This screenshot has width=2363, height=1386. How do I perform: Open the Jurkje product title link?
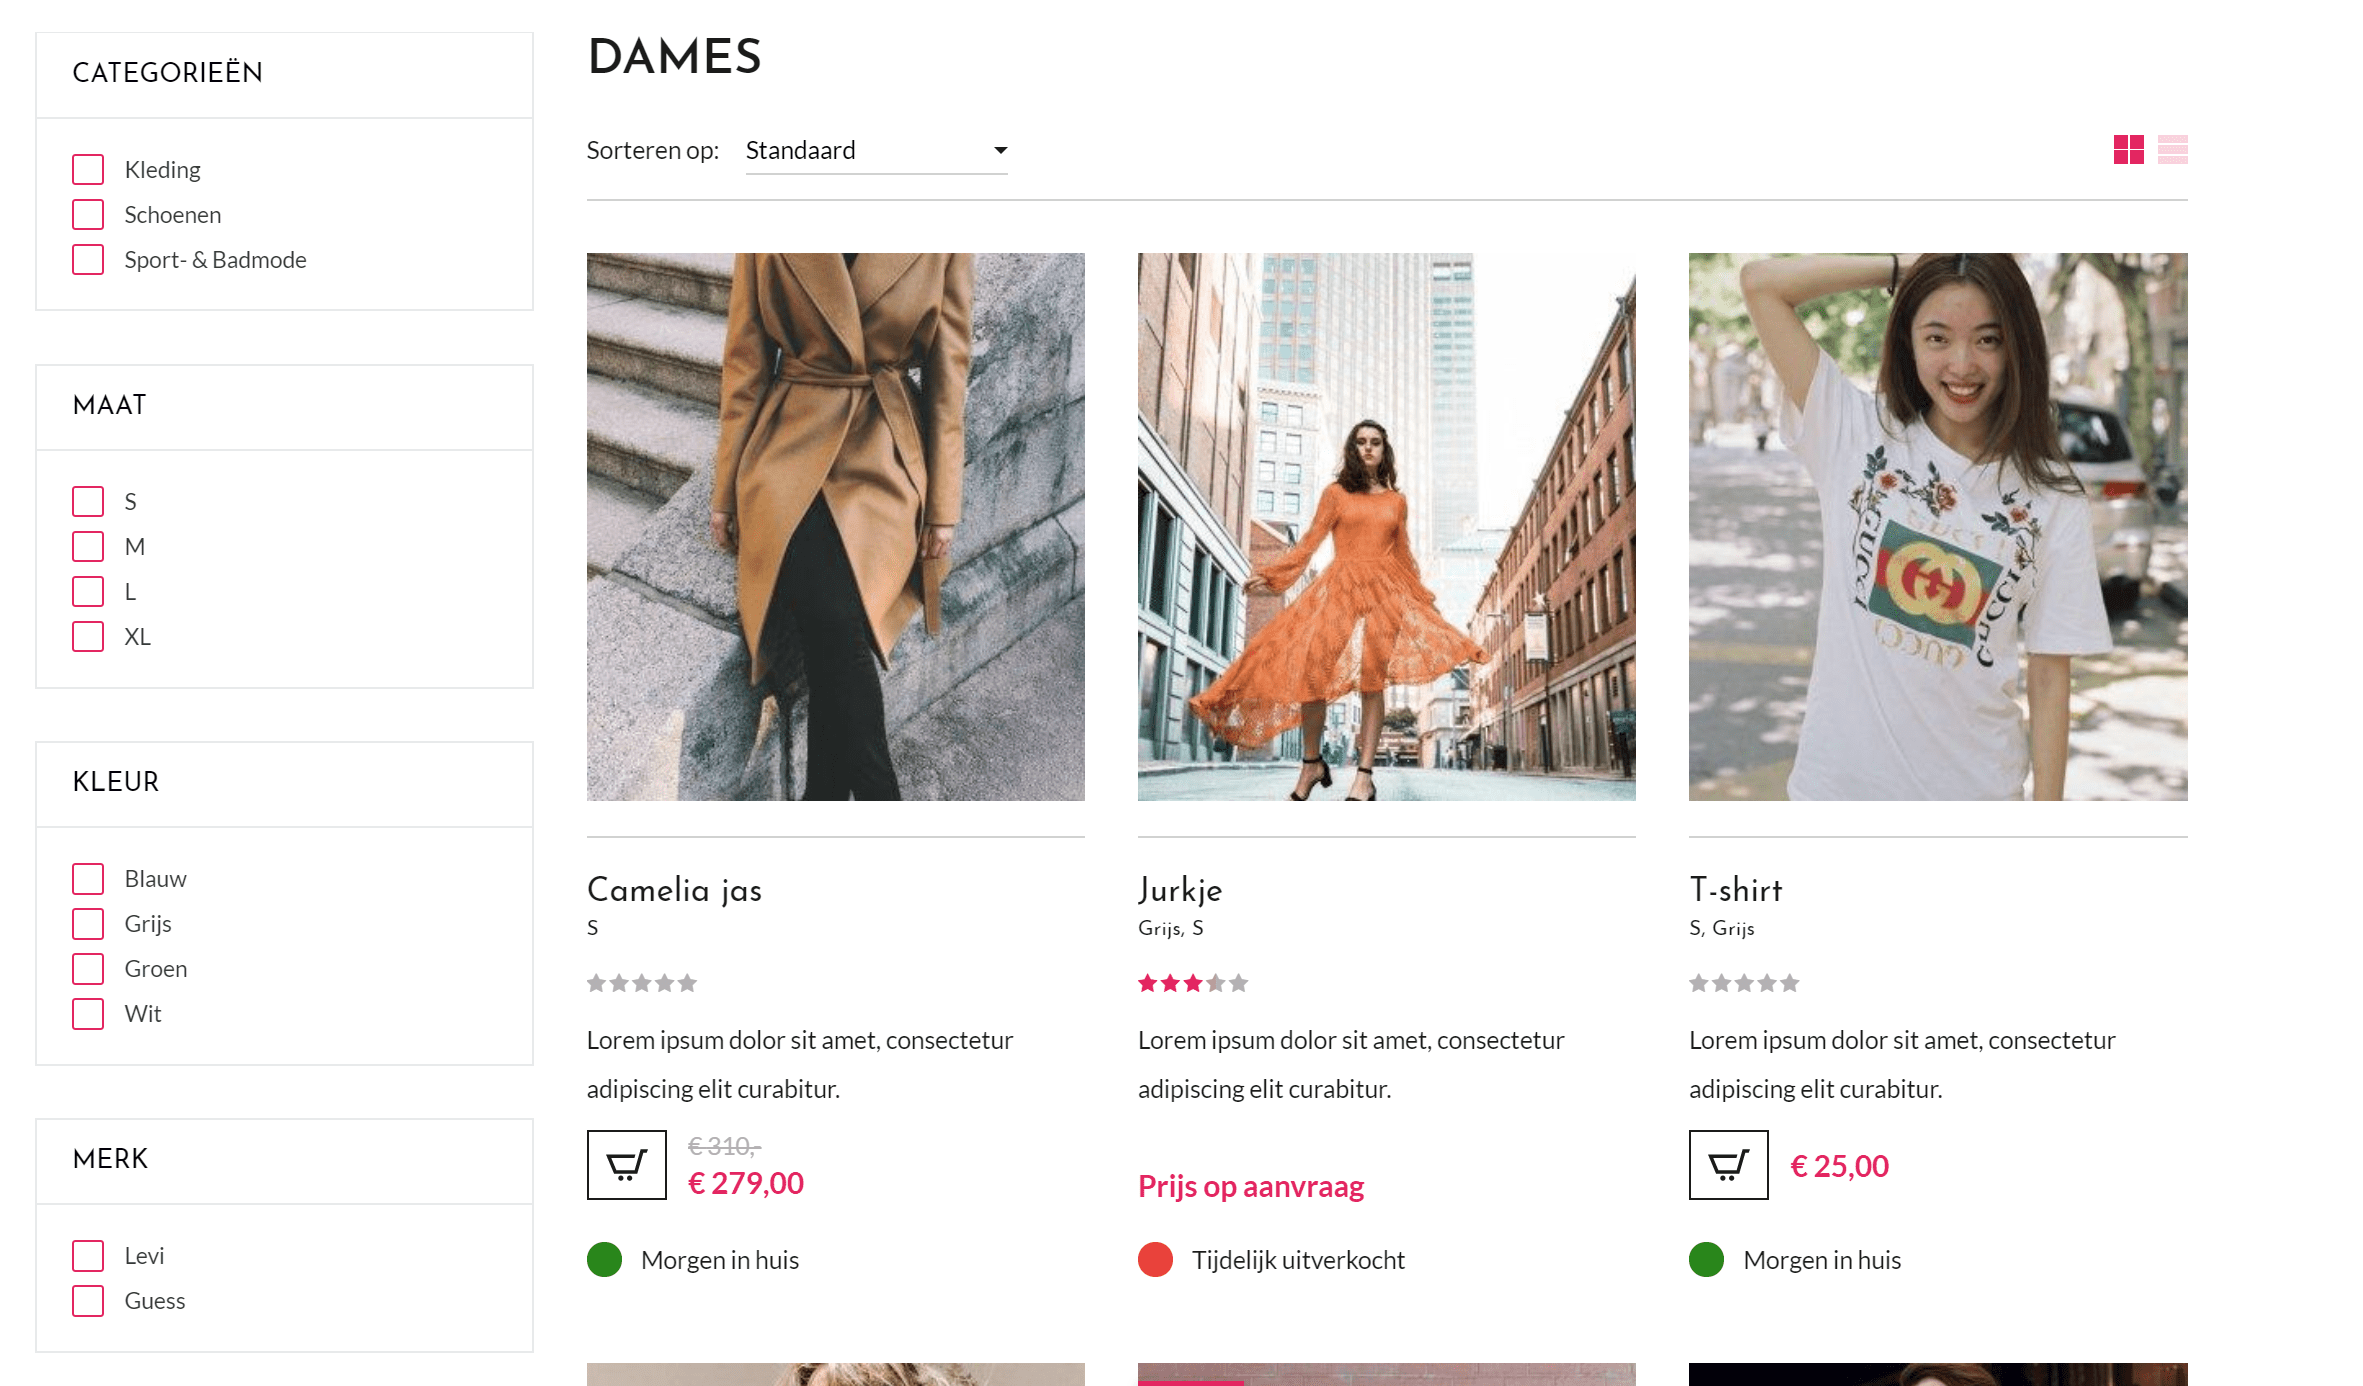pos(1180,890)
